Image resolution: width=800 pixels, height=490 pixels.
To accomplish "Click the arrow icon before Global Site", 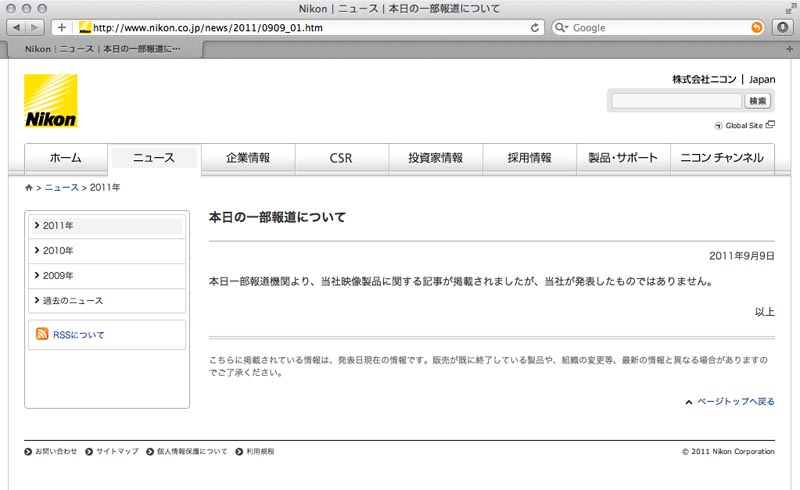I will (718, 126).
